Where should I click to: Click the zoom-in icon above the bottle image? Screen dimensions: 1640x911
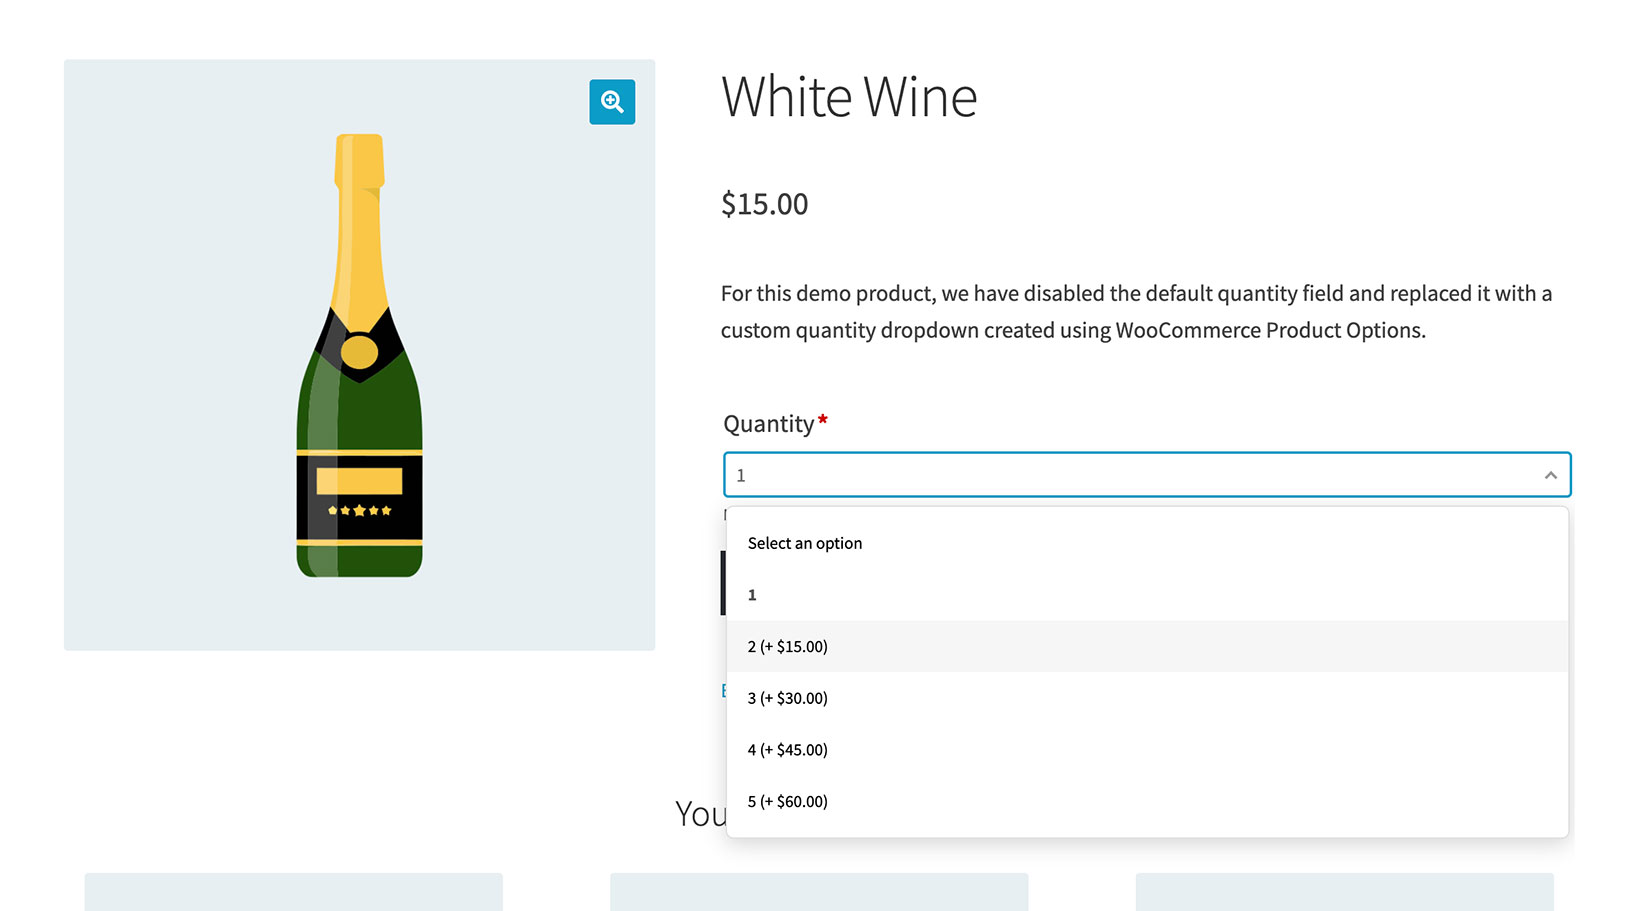[611, 101]
